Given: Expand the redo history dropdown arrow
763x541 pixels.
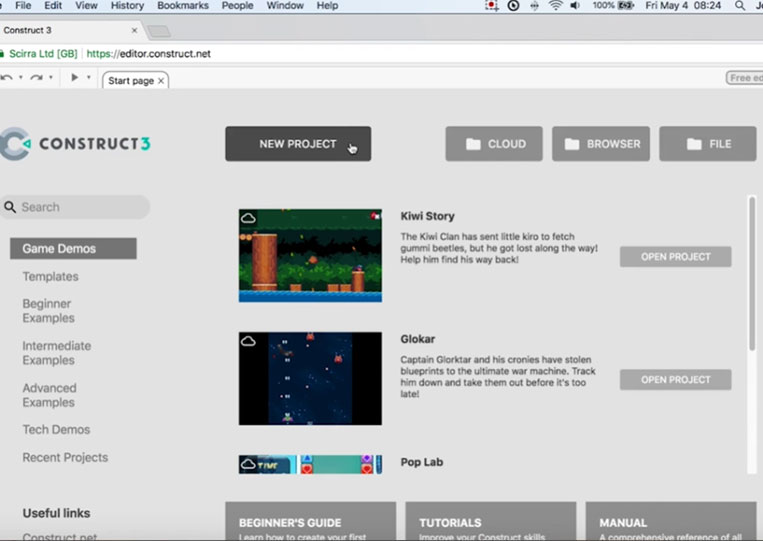Looking at the screenshot, I should click(51, 77).
